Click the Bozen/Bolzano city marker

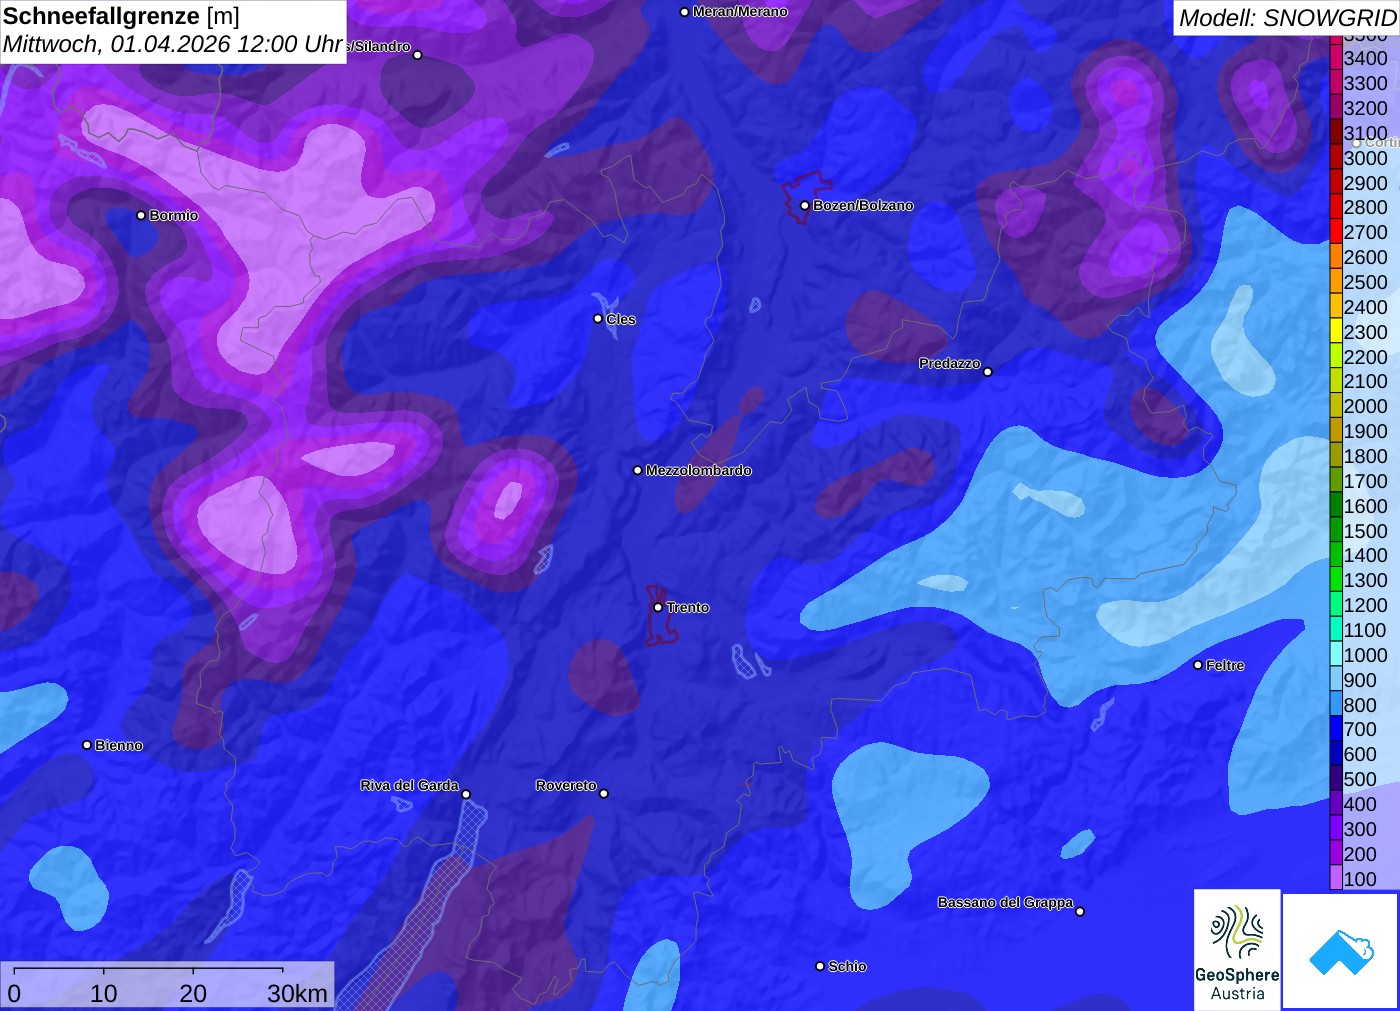[x=804, y=205]
